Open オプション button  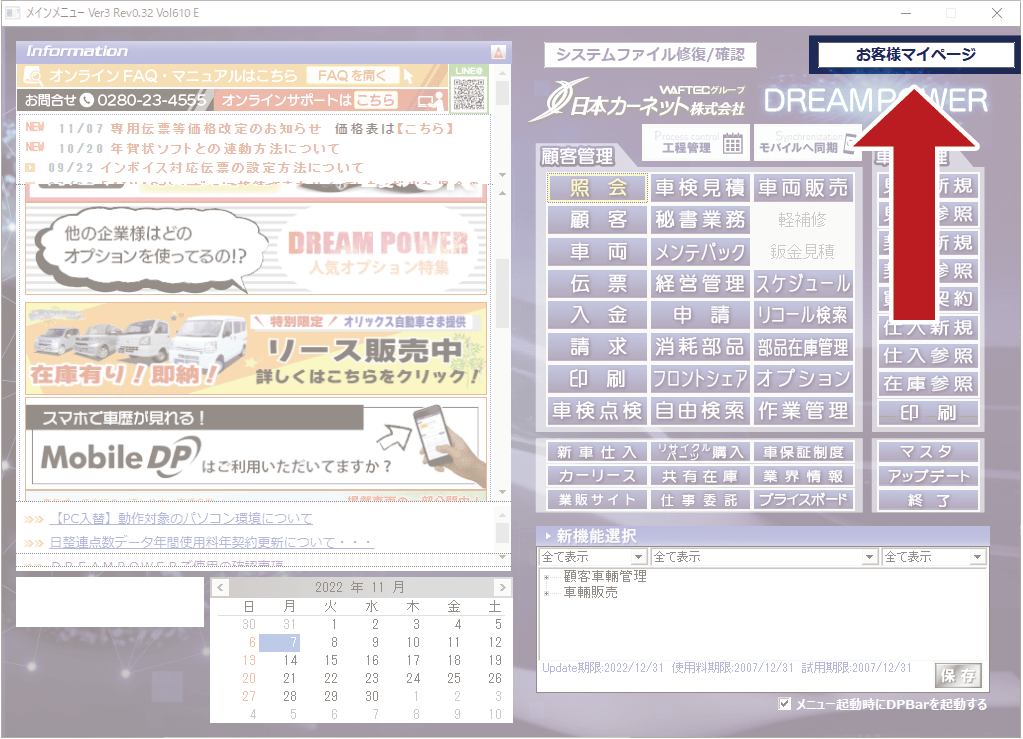click(803, 379)
